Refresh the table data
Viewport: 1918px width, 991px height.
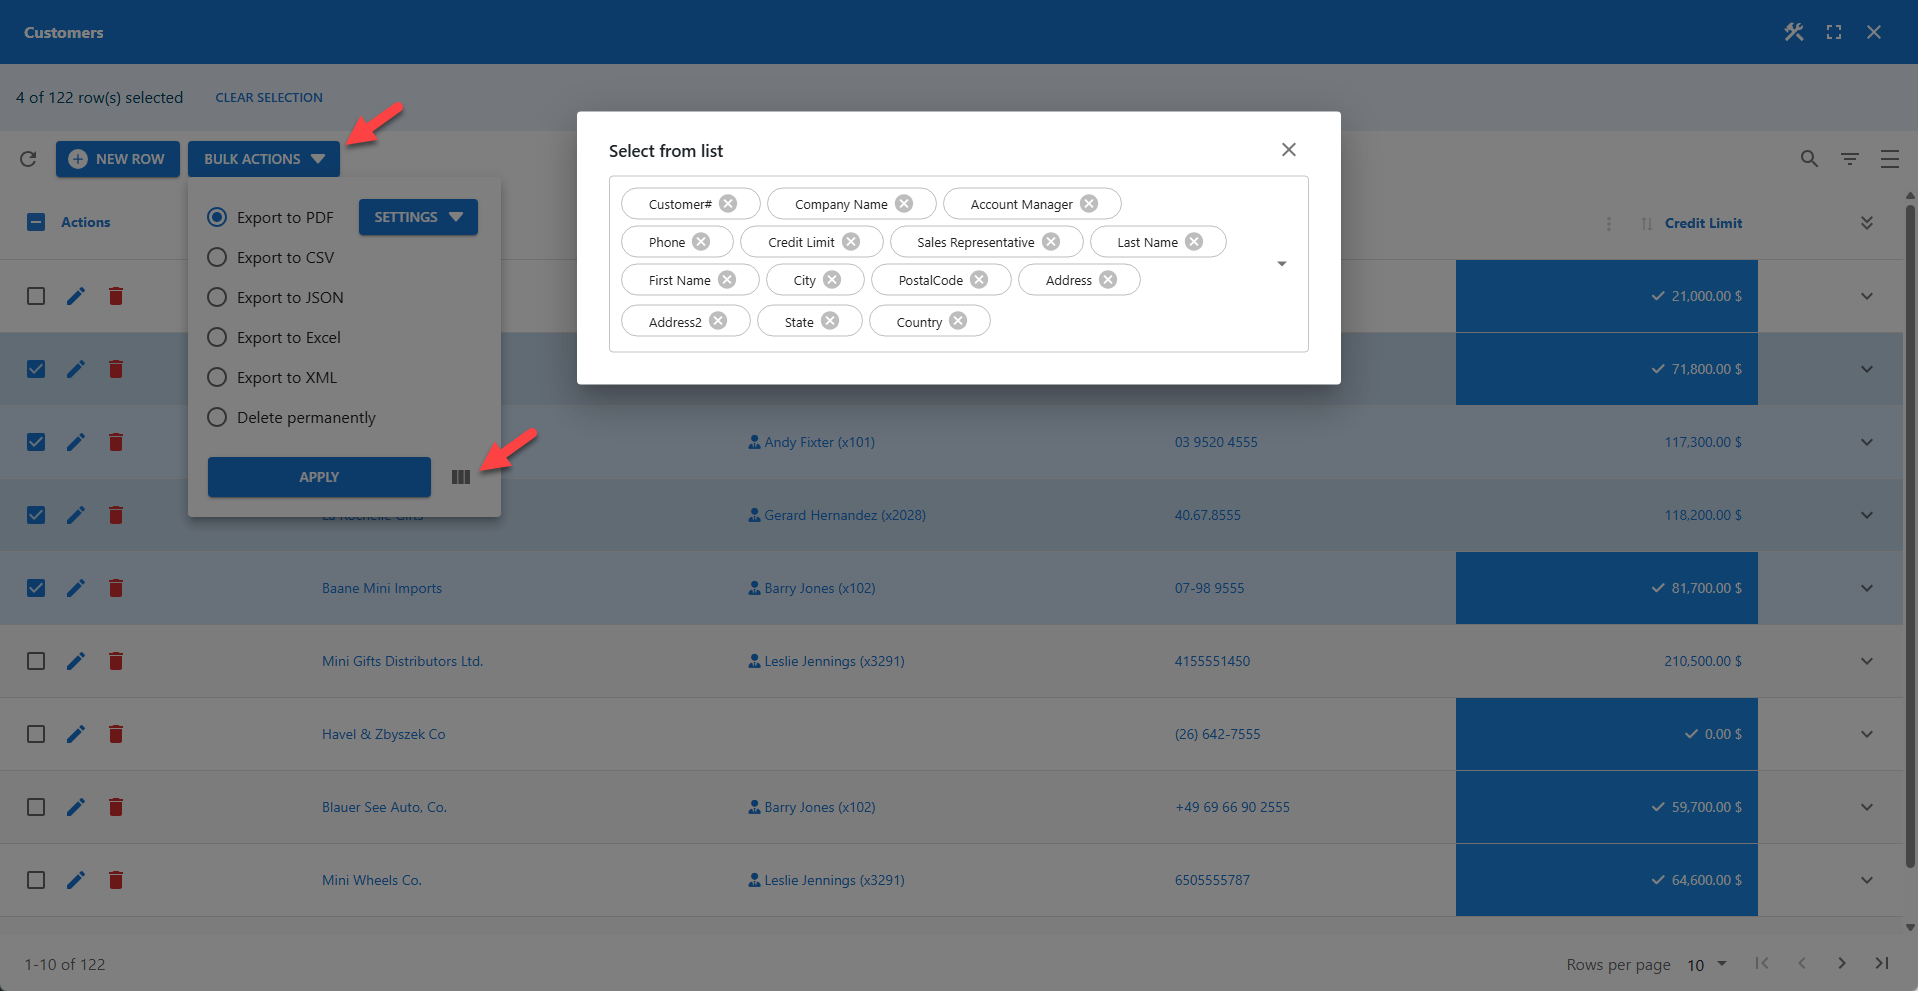(27, 158)
